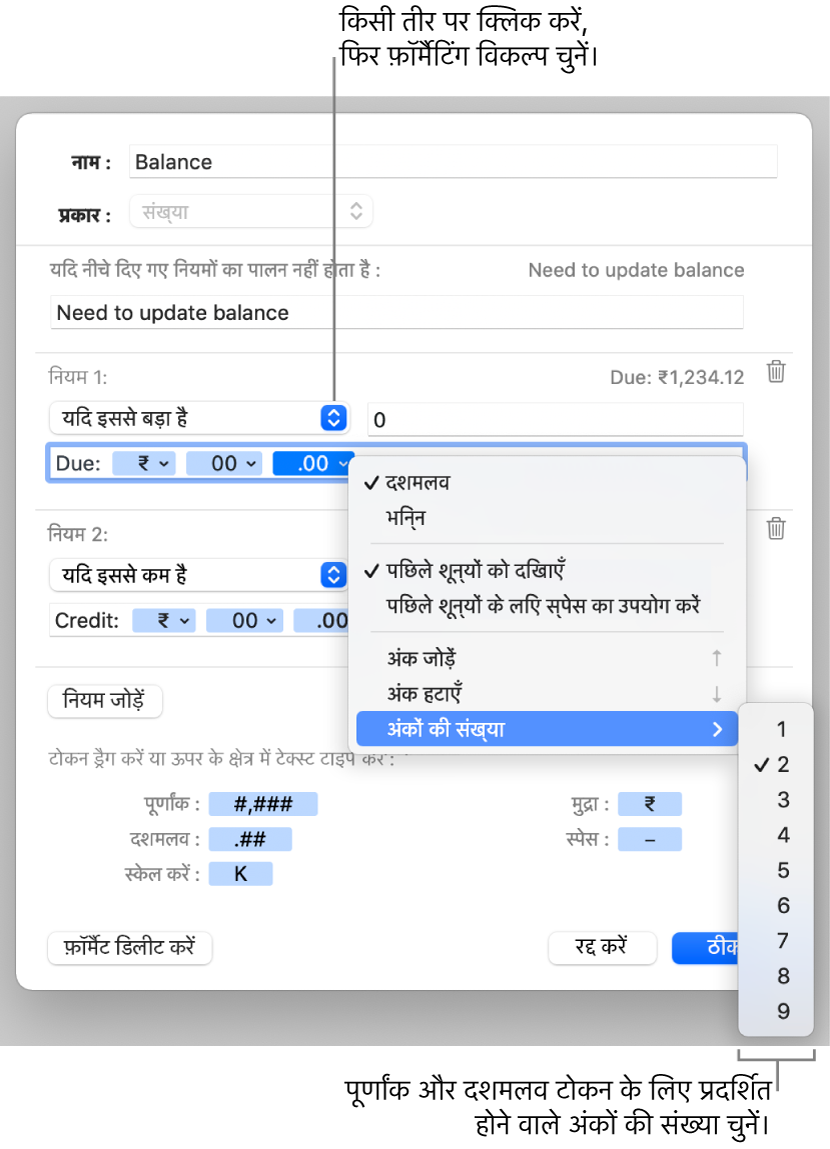Open the 'यदि इससे कम है' condition popup
The image size is (830, 1149).
pos(199,575)
